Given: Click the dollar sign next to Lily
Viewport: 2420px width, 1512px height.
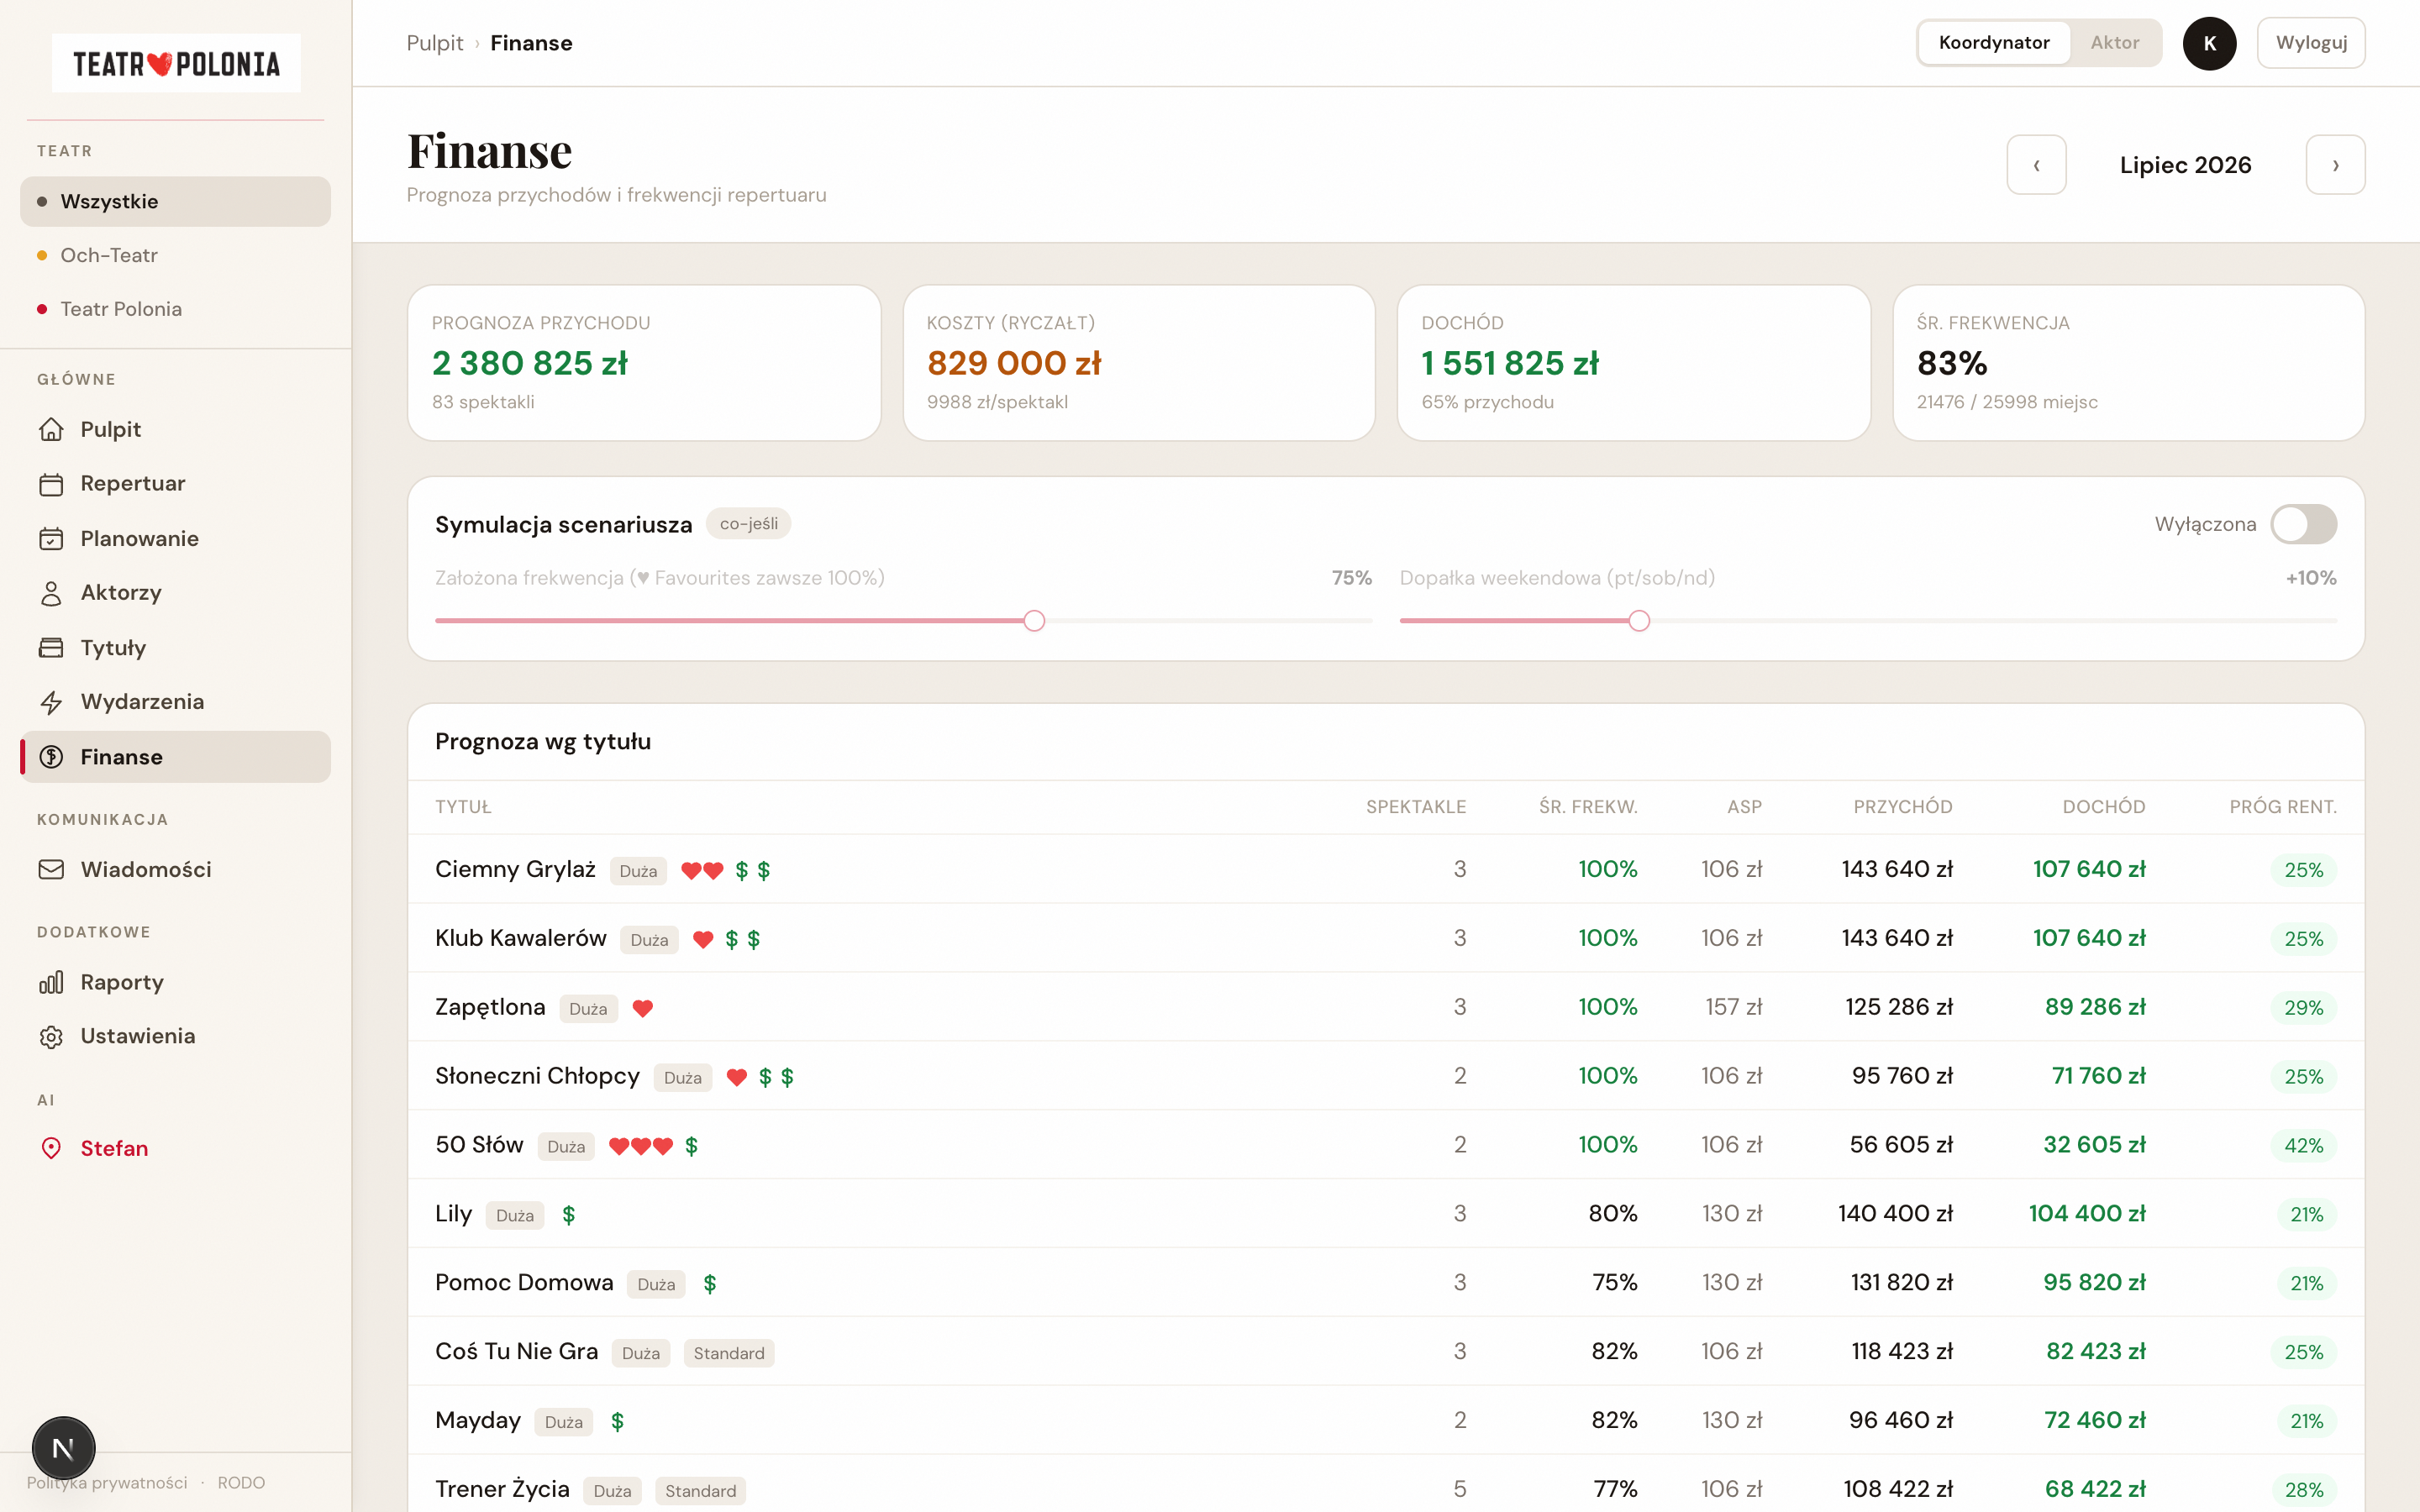Looking at the screenshot, I should pos(569,1215).
